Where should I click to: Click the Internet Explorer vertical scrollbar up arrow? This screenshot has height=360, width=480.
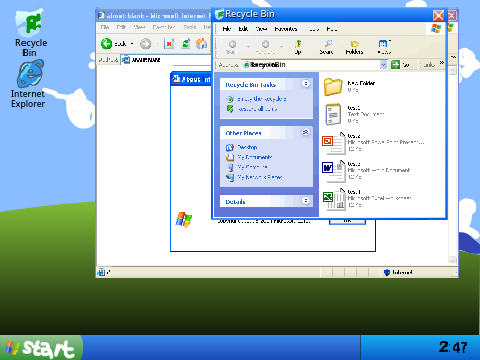[452, 71]
